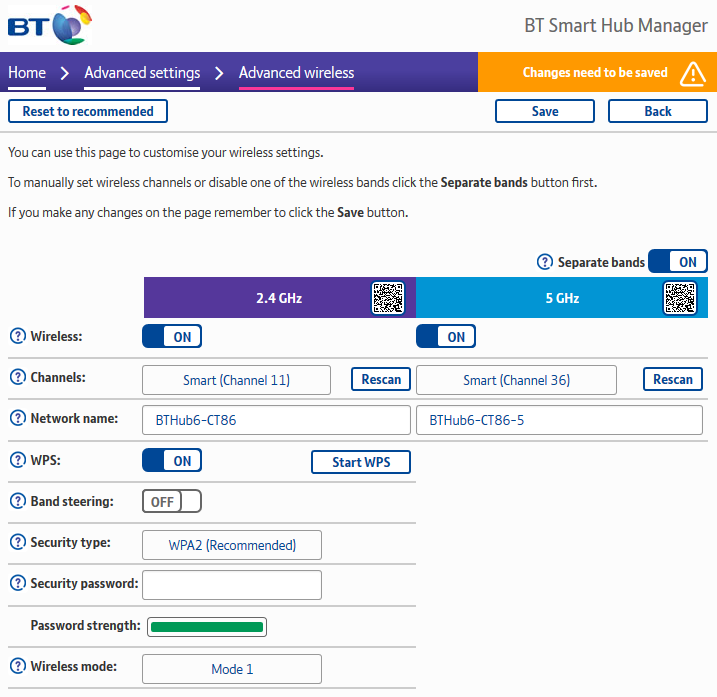The height and width of the screenshot is (697, 717).
Task: Go to Home breadcrumb
Action: [x=27, y=73]
